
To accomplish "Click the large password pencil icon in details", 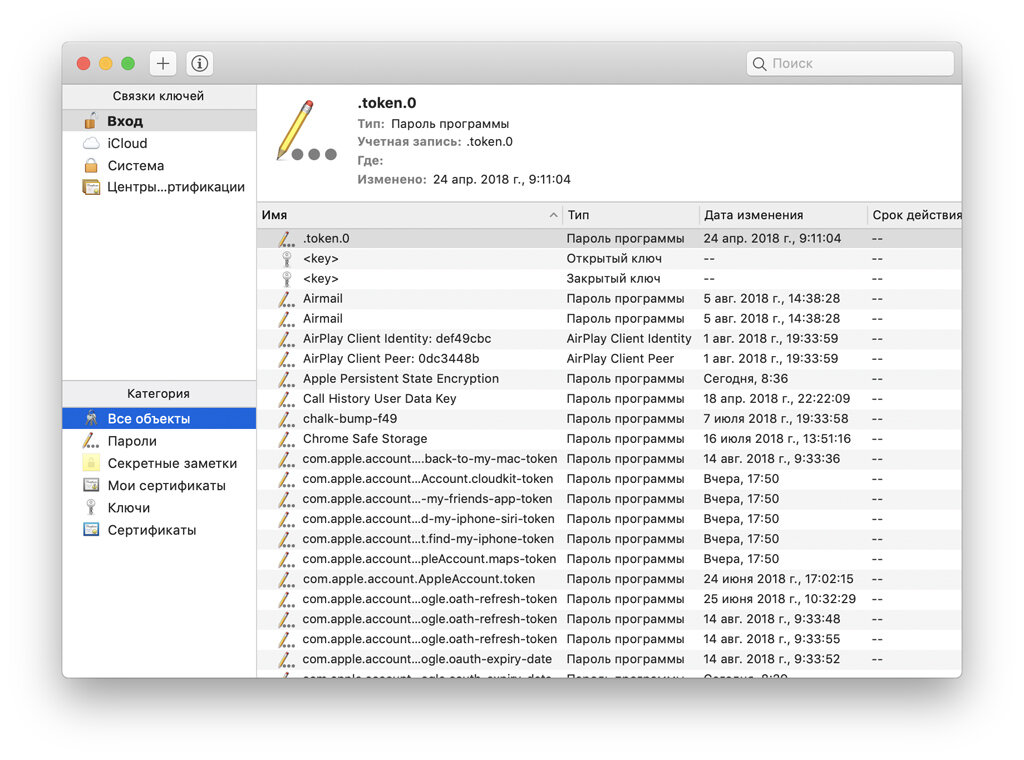I will [x=306, y=131].
